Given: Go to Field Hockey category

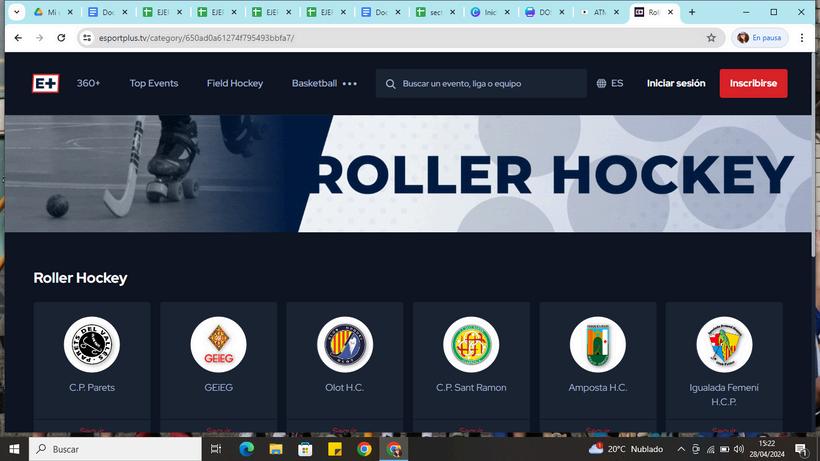Looking at the screenshot, I should 235,83.
